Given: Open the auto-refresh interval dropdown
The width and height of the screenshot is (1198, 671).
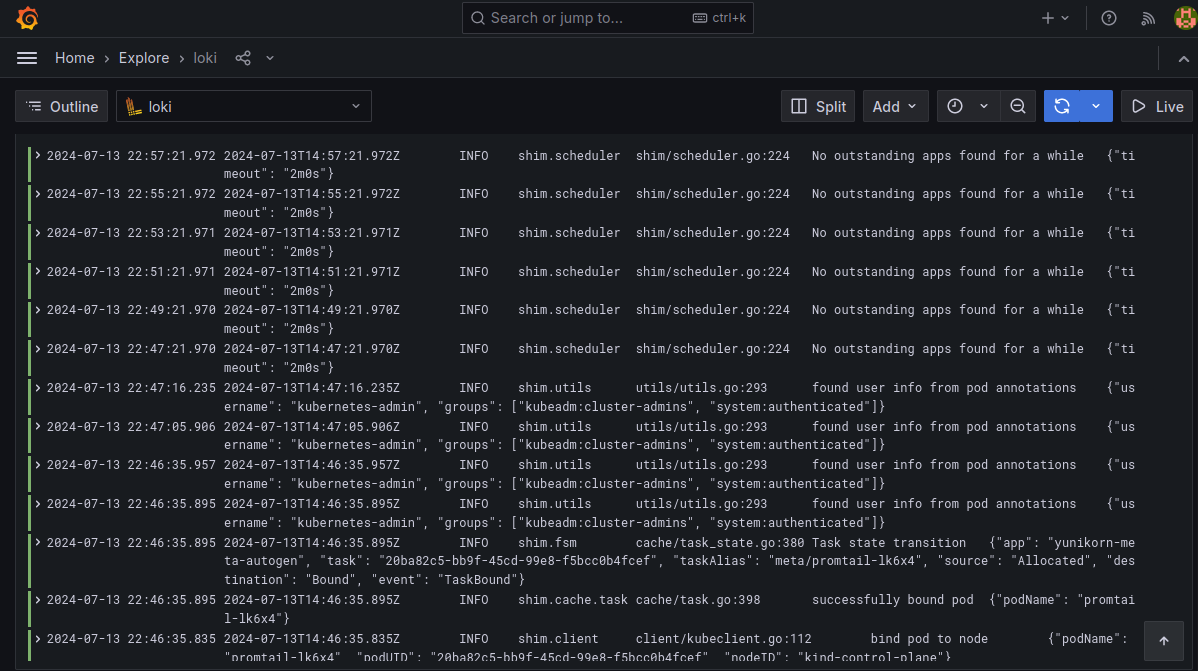Looking at the screenshot, I should tap(1096, 106).
